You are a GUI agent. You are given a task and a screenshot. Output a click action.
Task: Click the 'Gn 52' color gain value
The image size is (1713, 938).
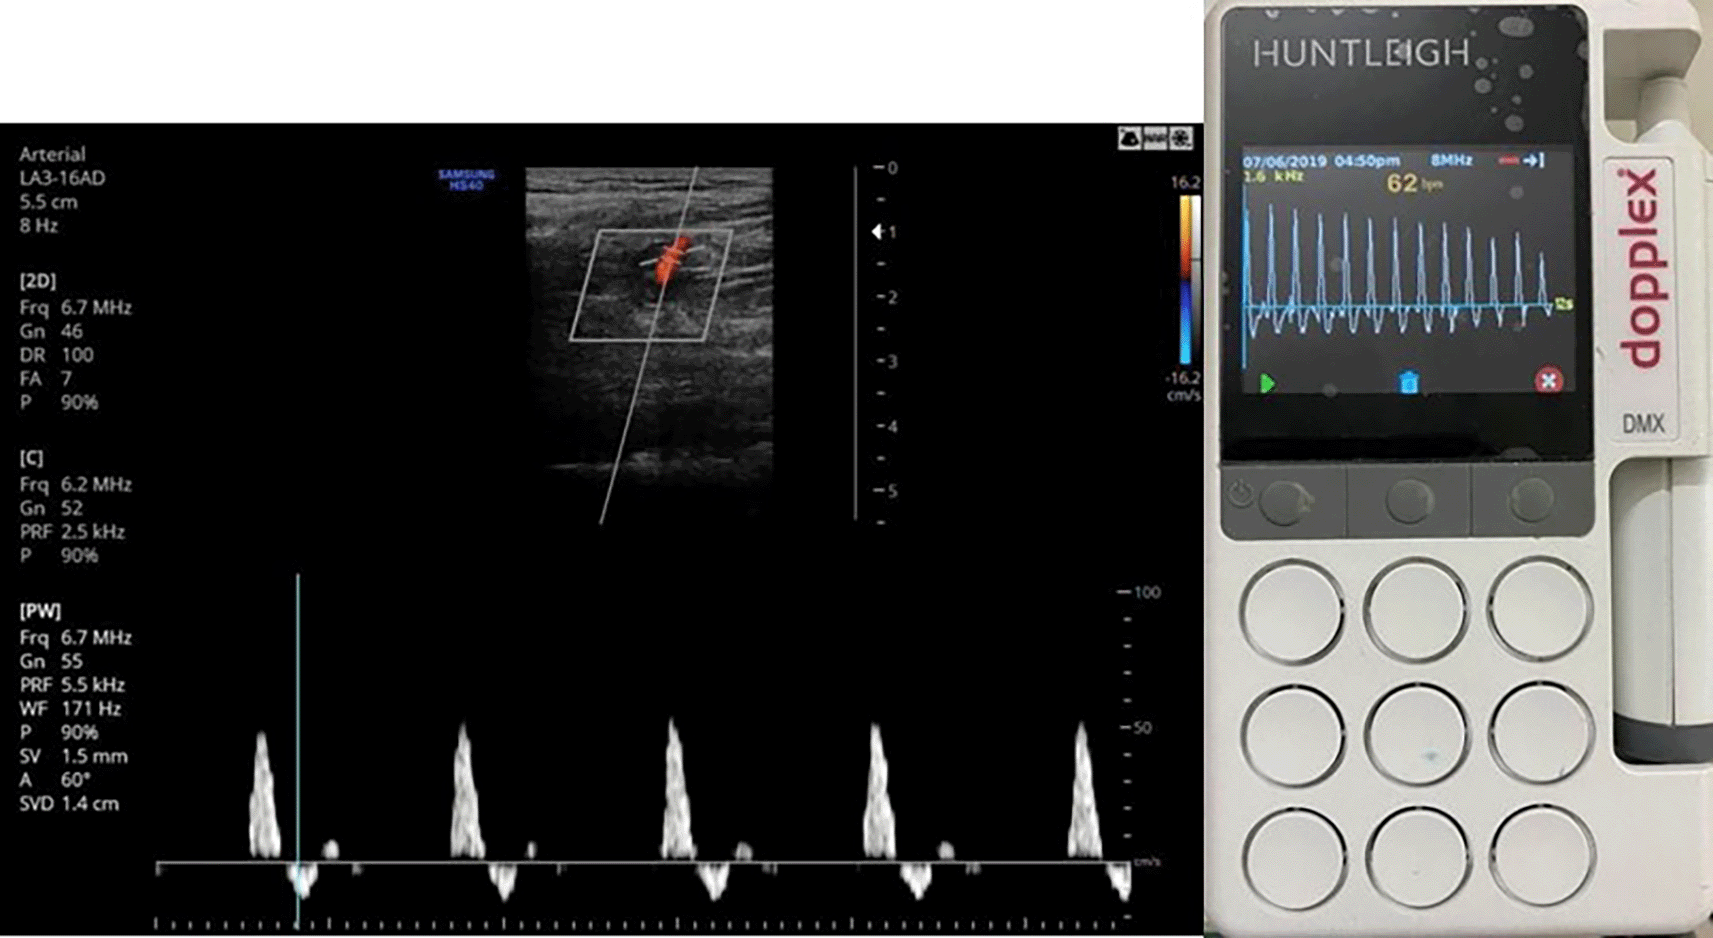(x=51, y=508)
